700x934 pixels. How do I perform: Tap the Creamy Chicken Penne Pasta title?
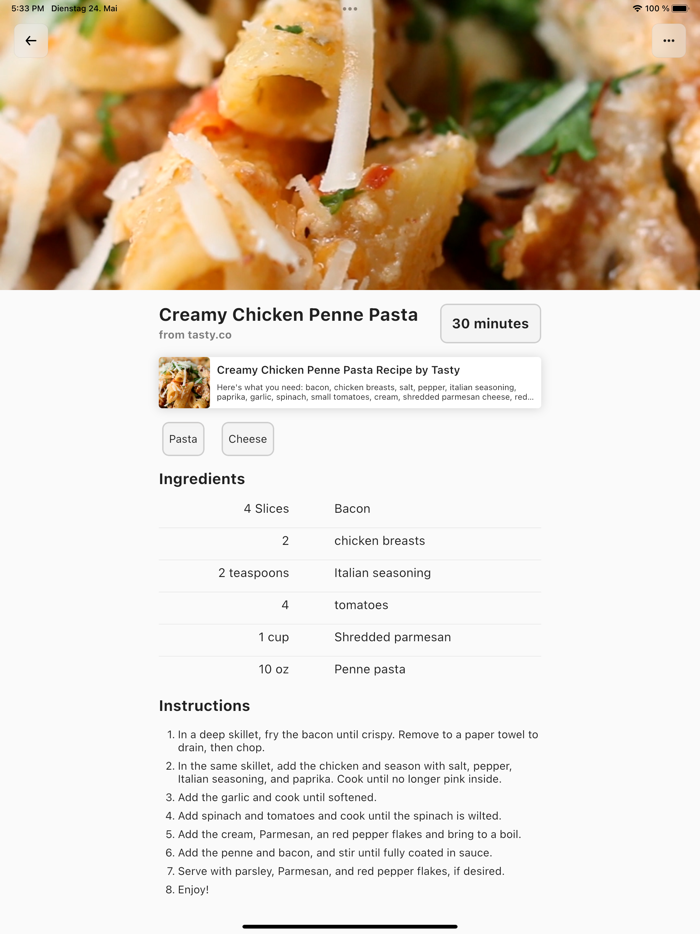[x=288, y=315]
